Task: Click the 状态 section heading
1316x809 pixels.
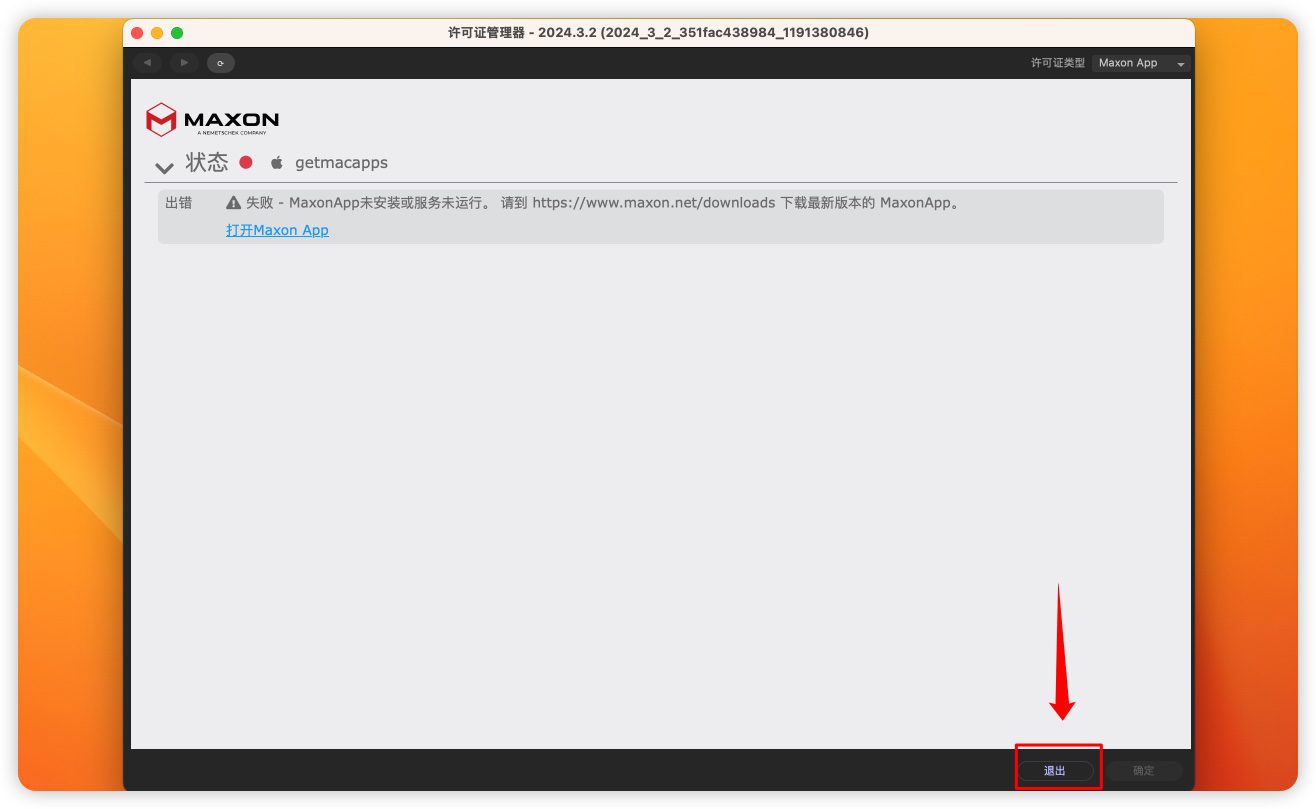Action: (x=207, y=162)
